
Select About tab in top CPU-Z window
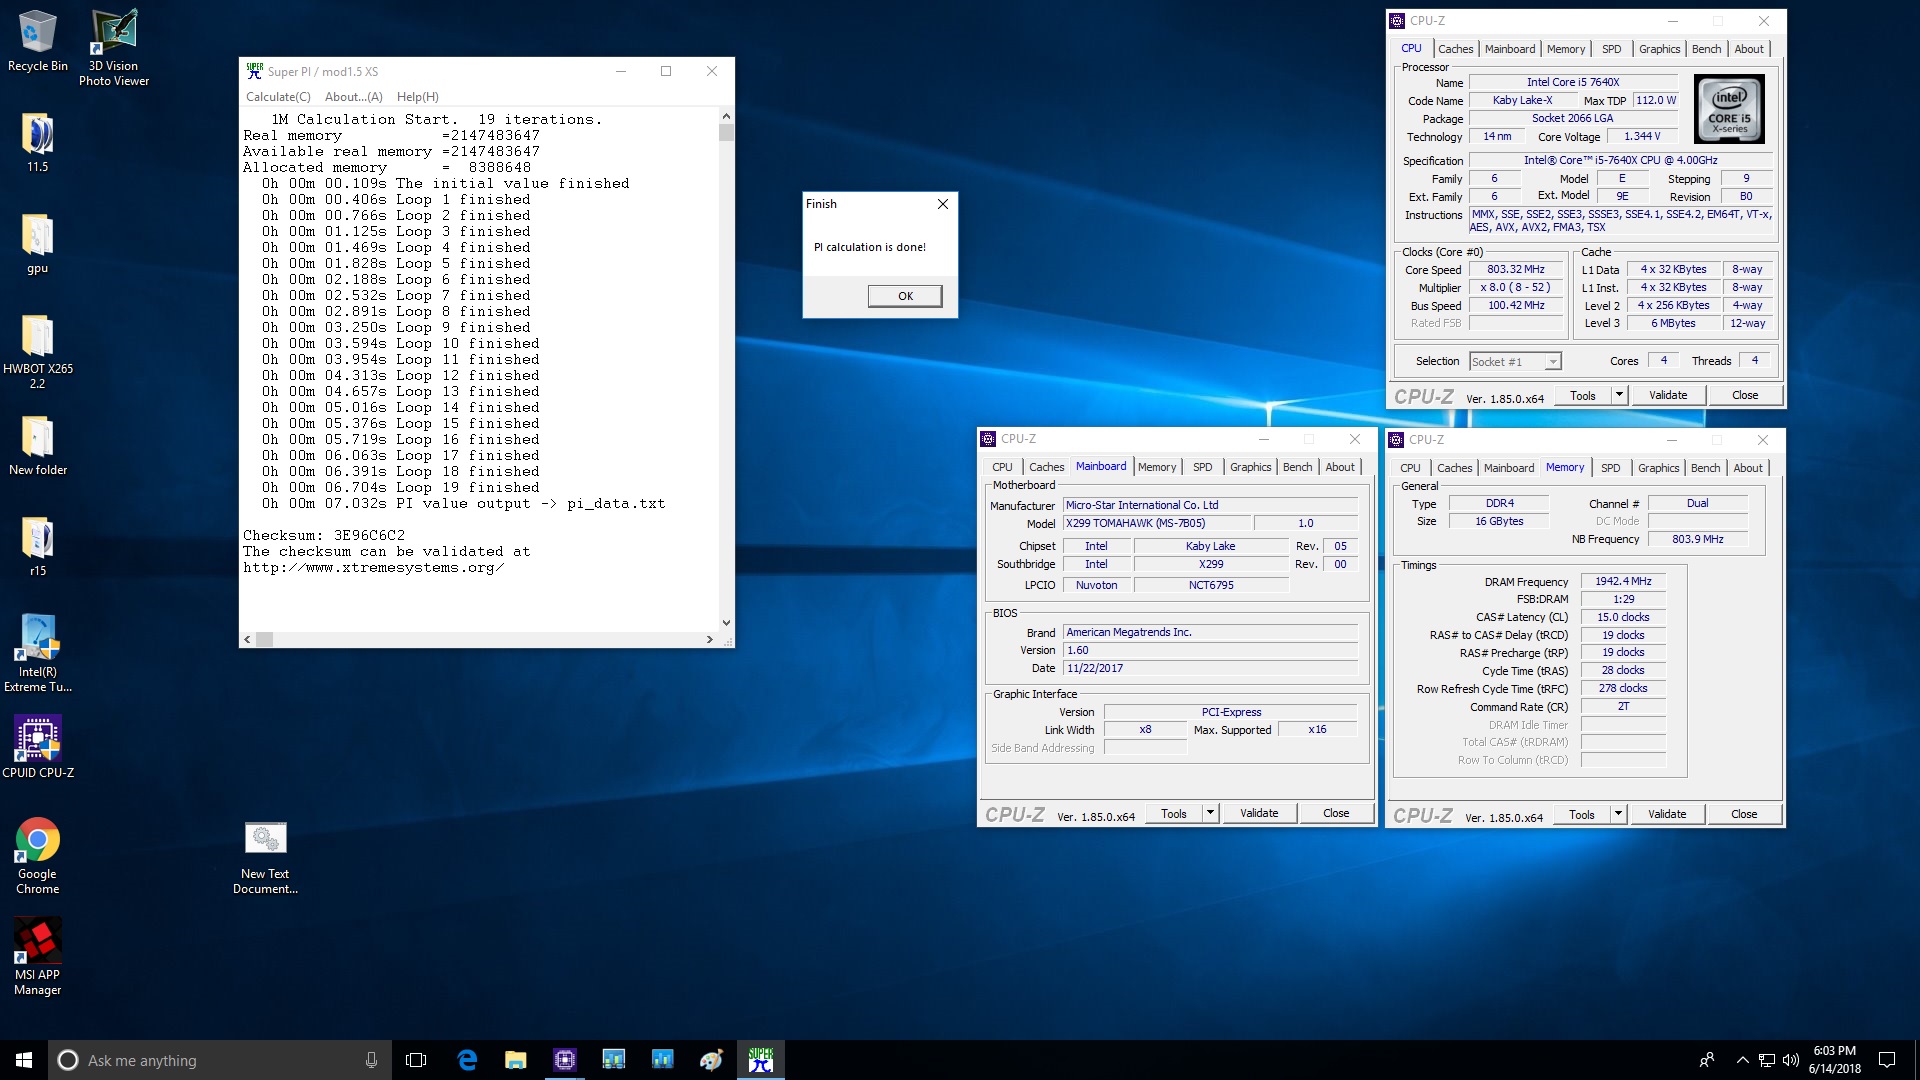[1749, 49]
